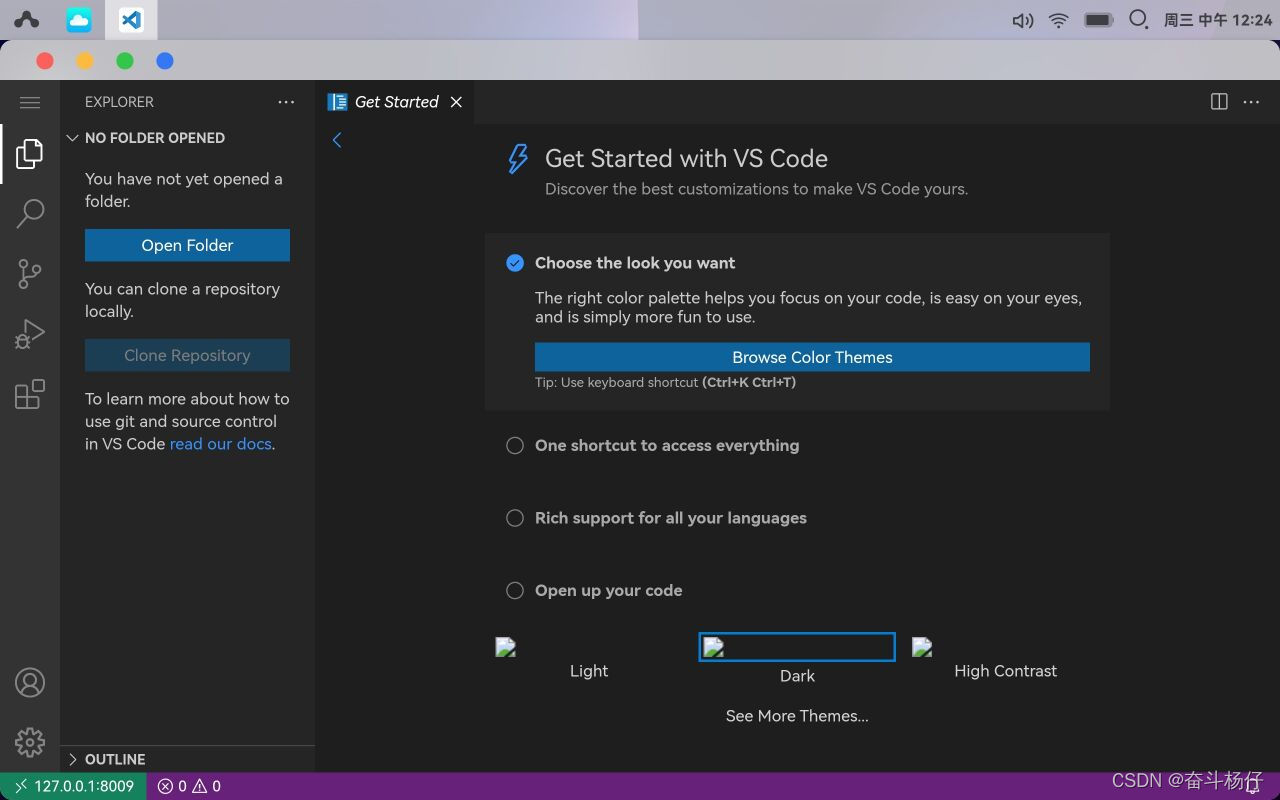The height and width of the screenshot is (800, 1280).
Task: Open the Explorer view in activity bar
Action: click(30, 154)
